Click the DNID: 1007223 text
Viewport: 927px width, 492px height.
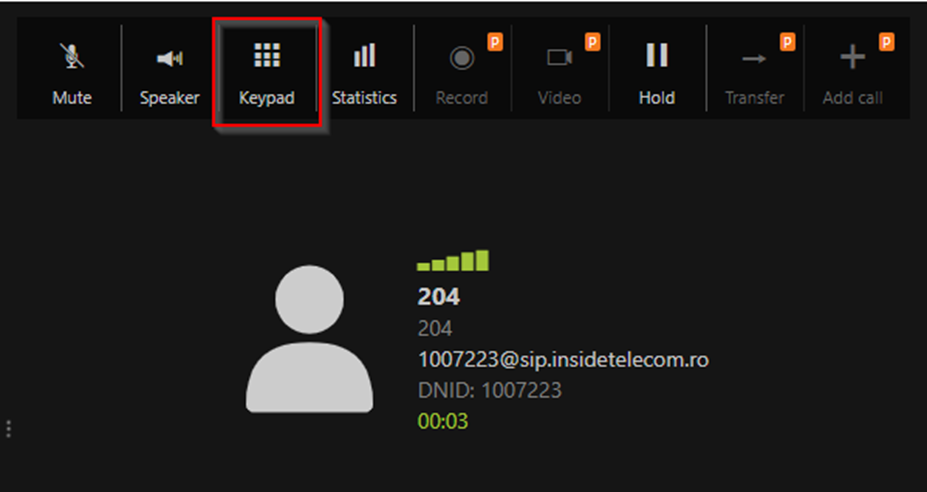click(x=490, y=390)
